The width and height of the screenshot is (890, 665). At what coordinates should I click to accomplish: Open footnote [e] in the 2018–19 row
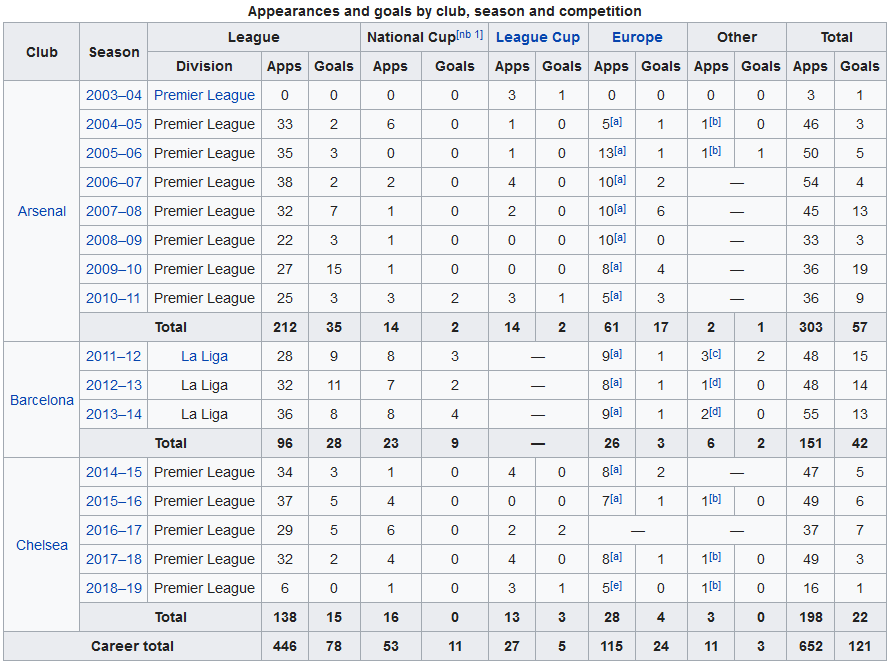617,585
